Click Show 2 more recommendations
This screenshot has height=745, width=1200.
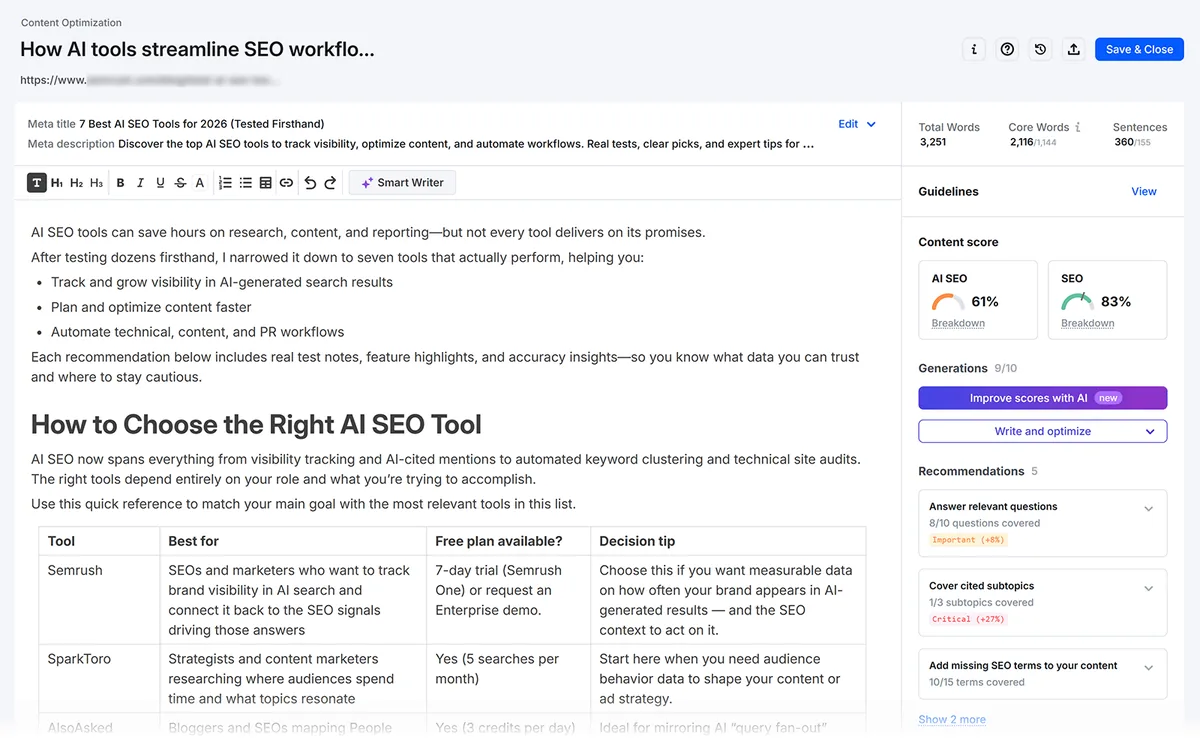pyautogui.click(x=952, y=719)
